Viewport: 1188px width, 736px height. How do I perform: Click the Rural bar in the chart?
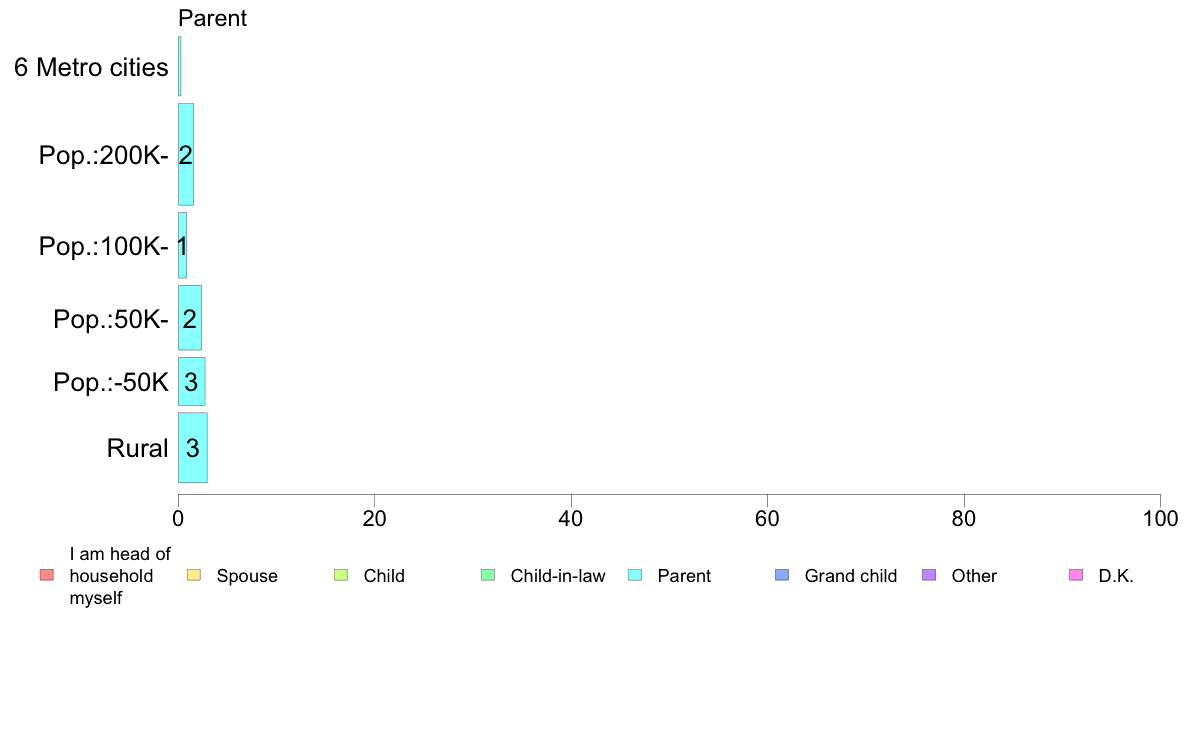coord(192,447)
